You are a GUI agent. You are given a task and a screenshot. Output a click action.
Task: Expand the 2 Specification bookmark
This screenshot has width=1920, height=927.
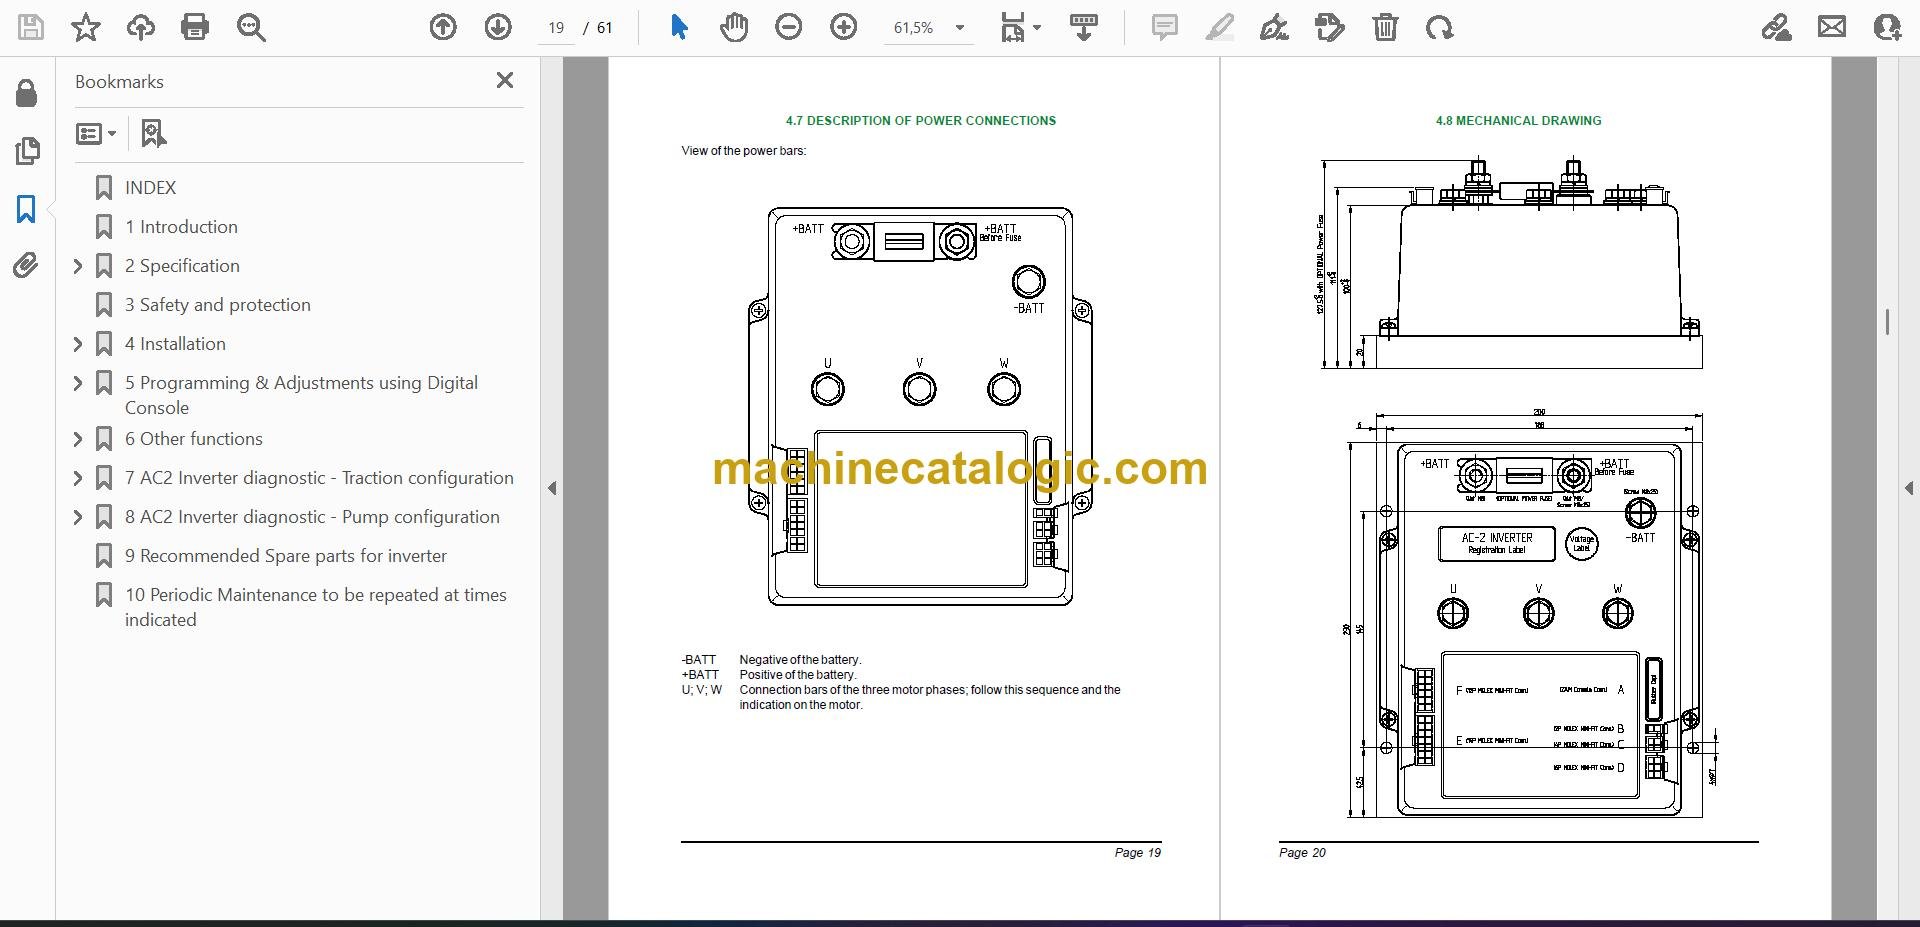tap(78, 266)
